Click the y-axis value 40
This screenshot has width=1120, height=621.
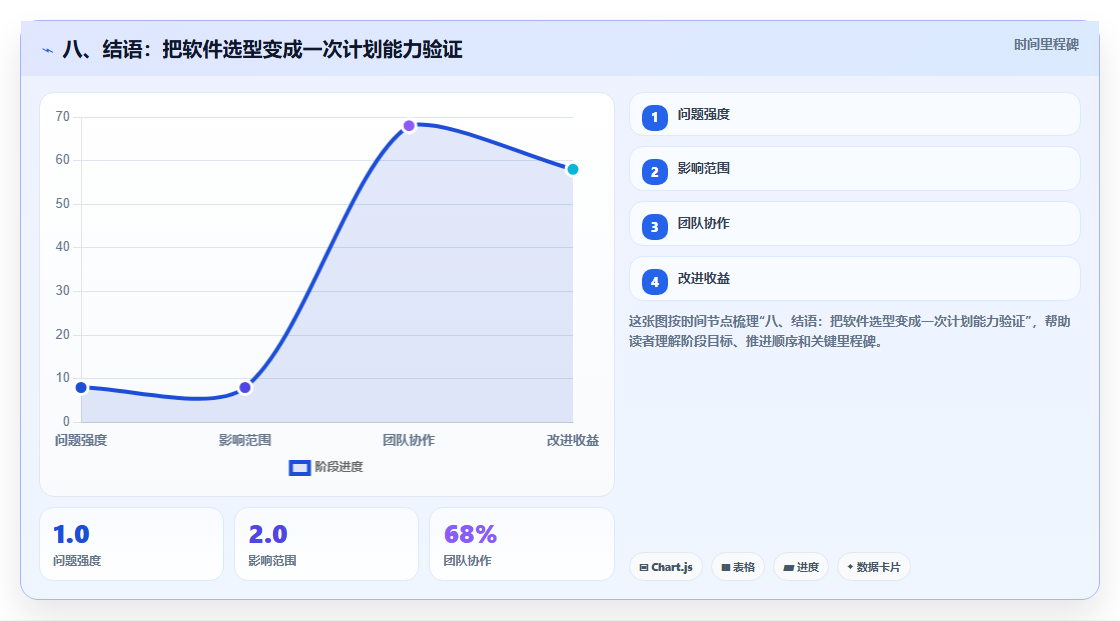[x=63, y=247]
